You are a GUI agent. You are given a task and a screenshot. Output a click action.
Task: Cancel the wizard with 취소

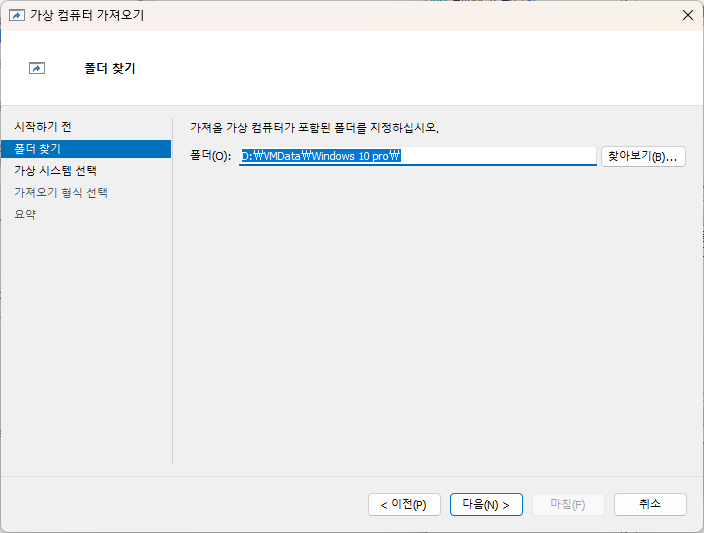[650, 504]
